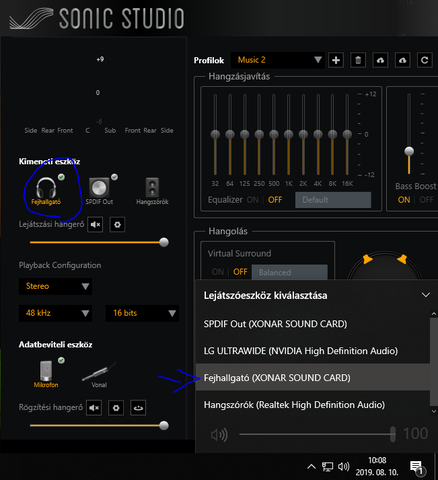Open the taskbar volume speaker icon

pyautogui.click(x=344, y=466)
